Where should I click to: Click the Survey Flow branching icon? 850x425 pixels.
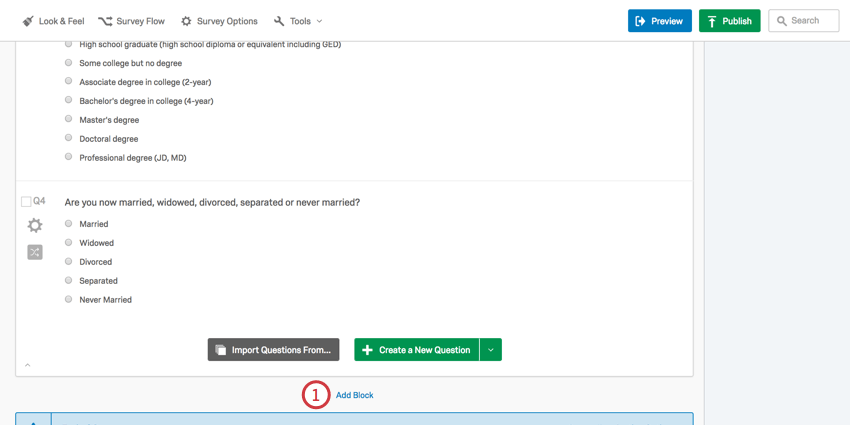[105, 21]
